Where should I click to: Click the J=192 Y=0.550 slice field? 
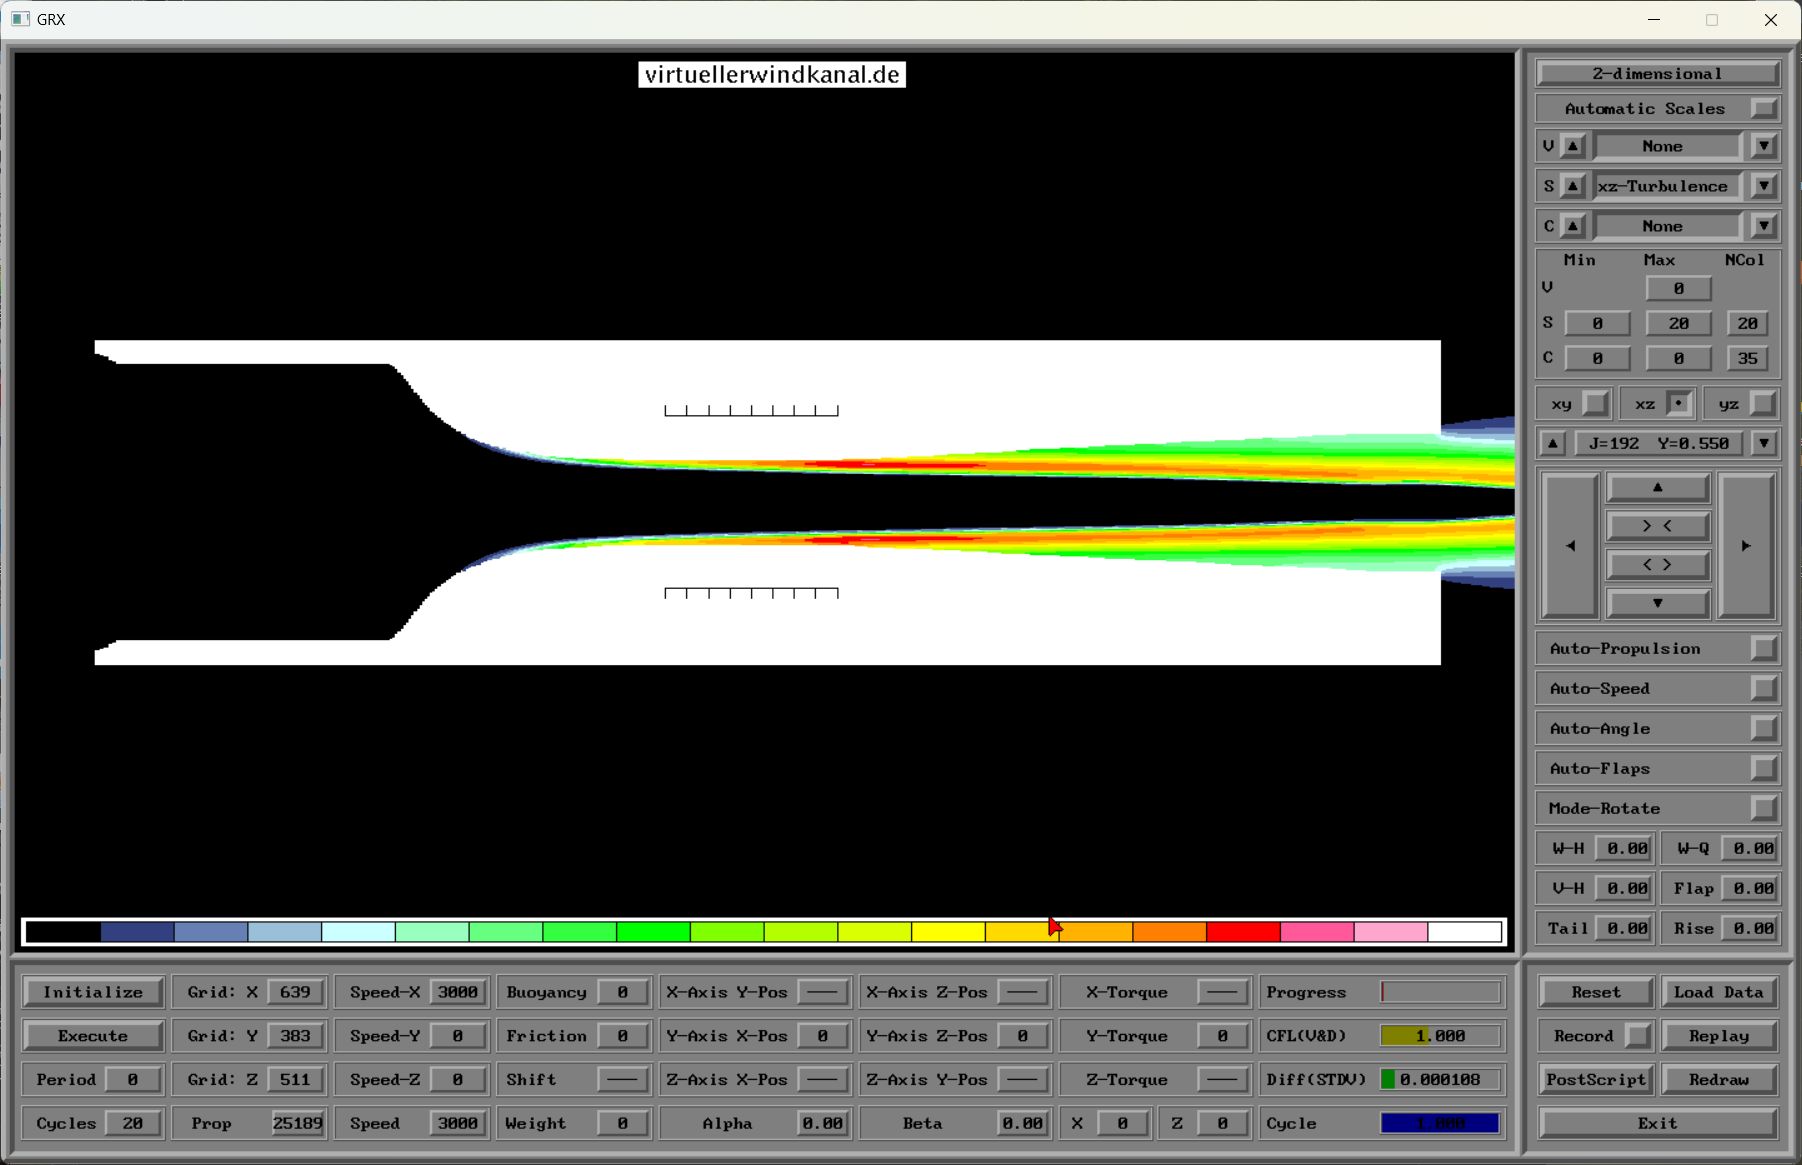1658,443
